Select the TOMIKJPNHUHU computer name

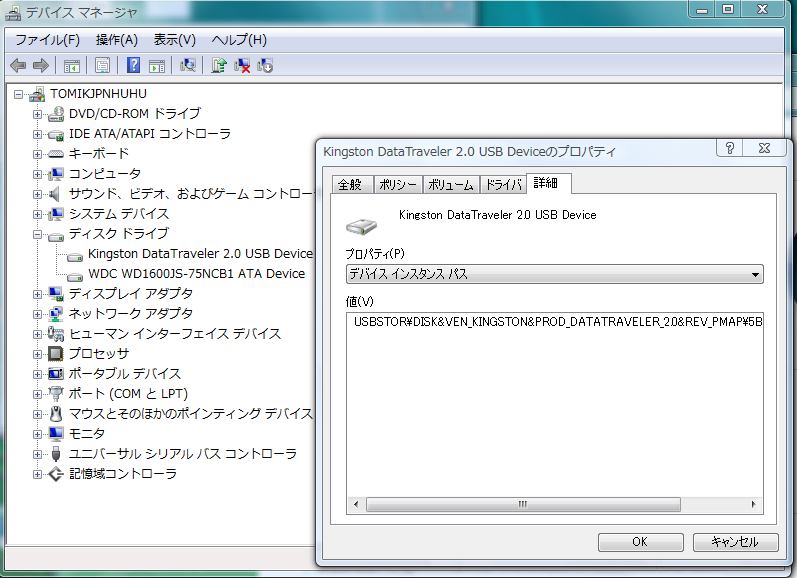[99, 94]
